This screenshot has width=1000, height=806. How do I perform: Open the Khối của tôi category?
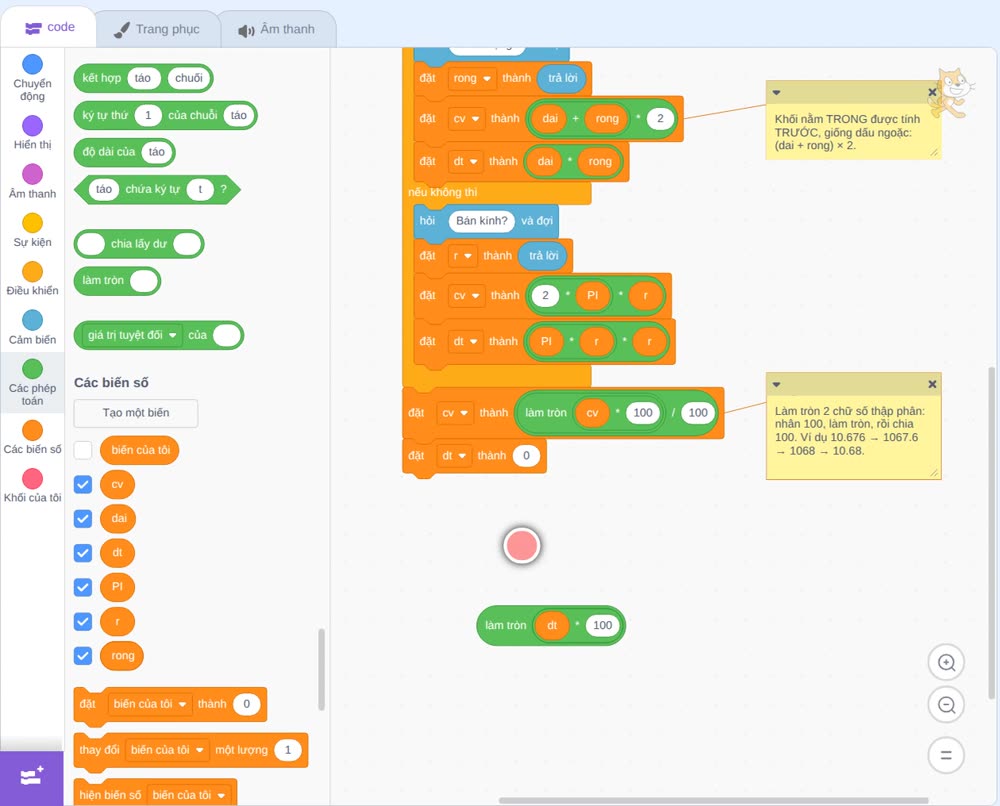(32, 486)
